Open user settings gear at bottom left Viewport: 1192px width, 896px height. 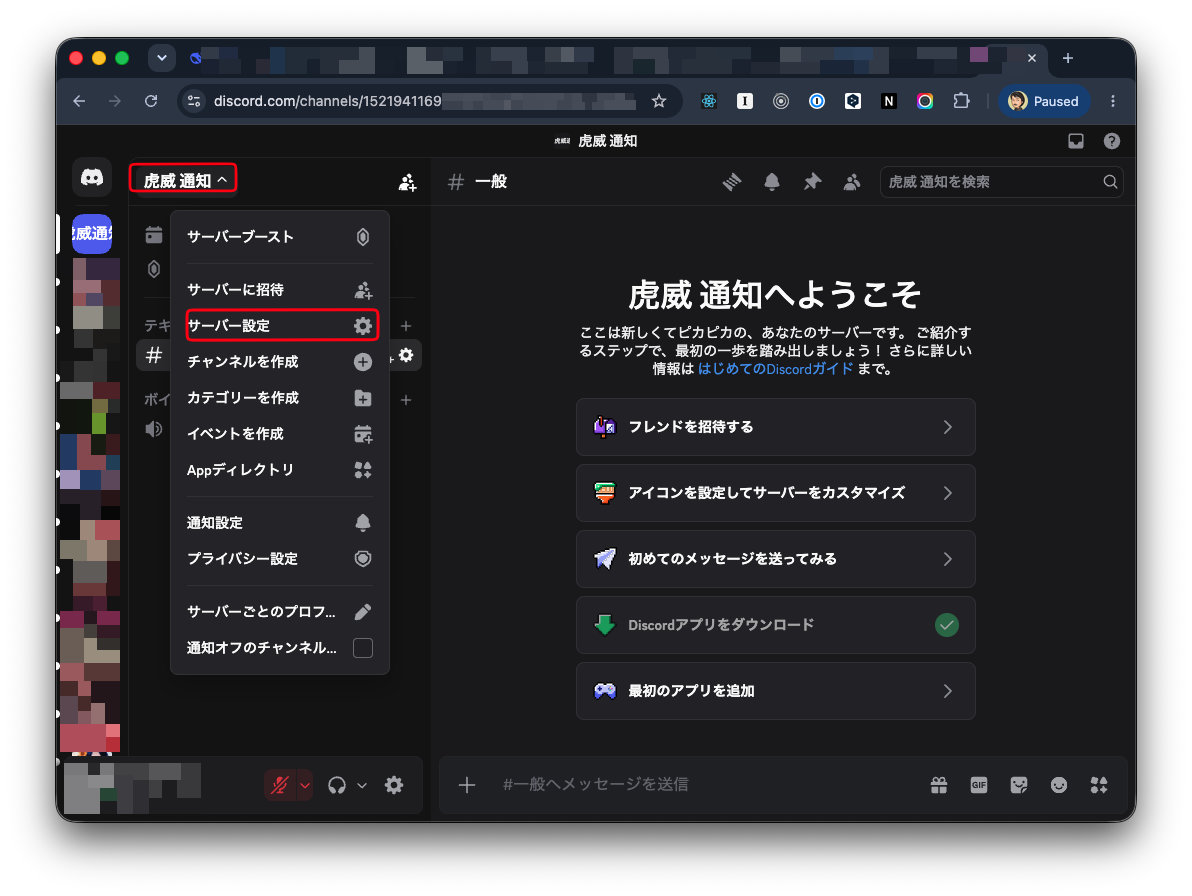point(394,785)
